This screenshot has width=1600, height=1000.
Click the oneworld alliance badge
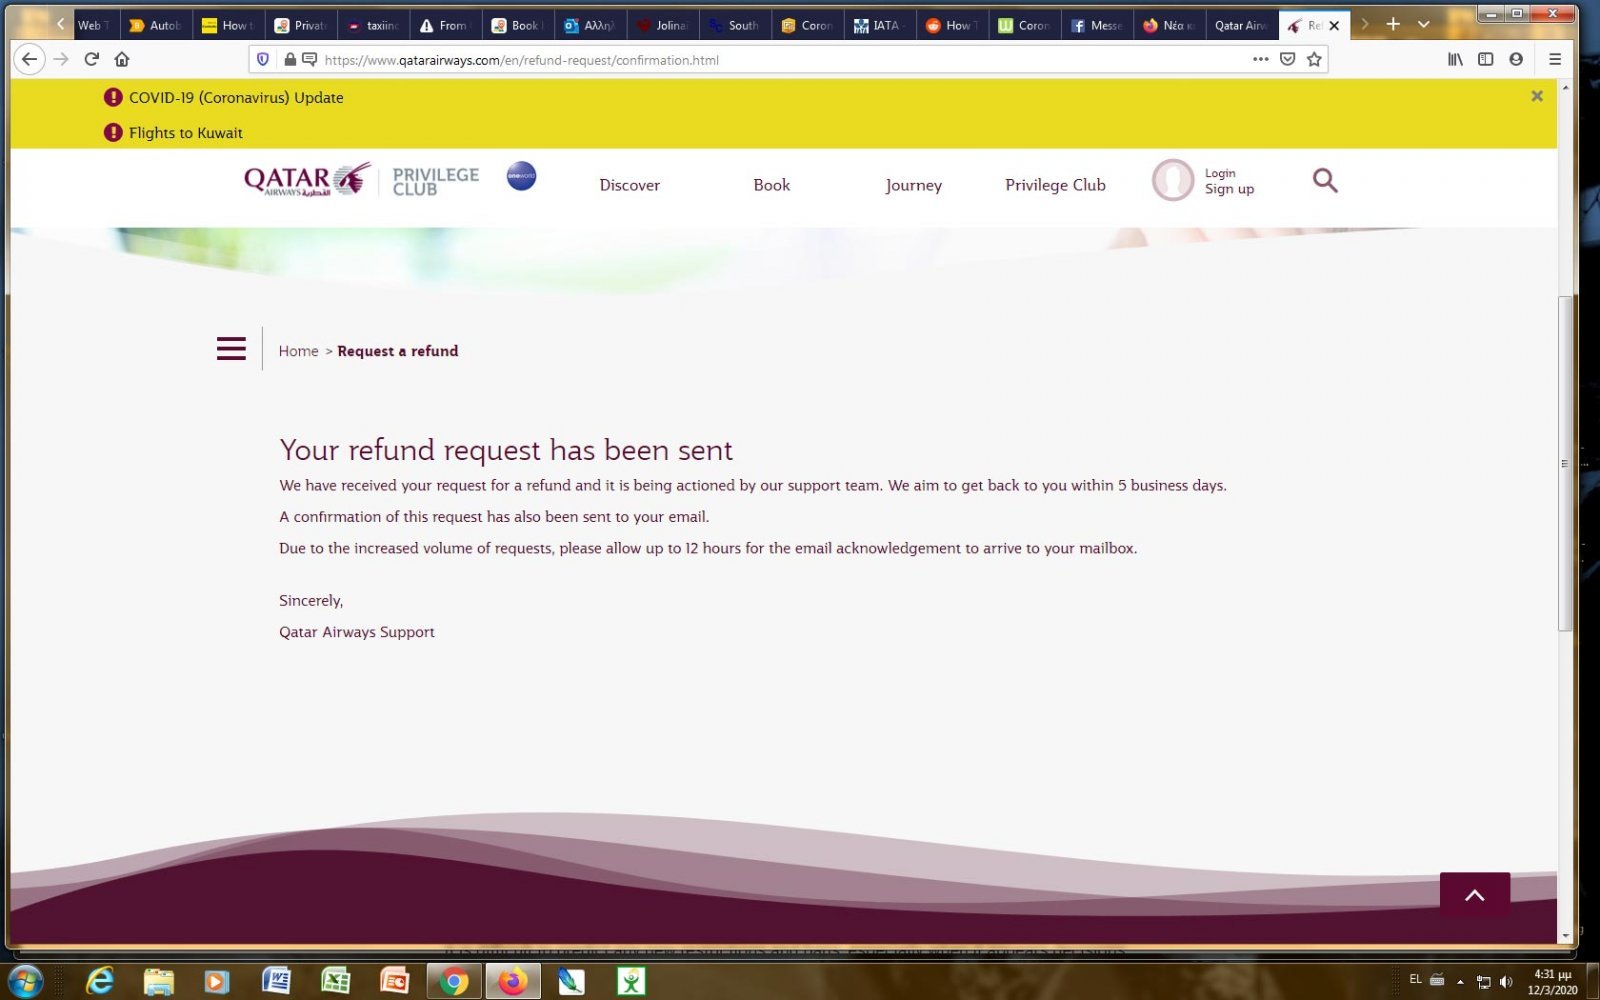click(521, 176)
